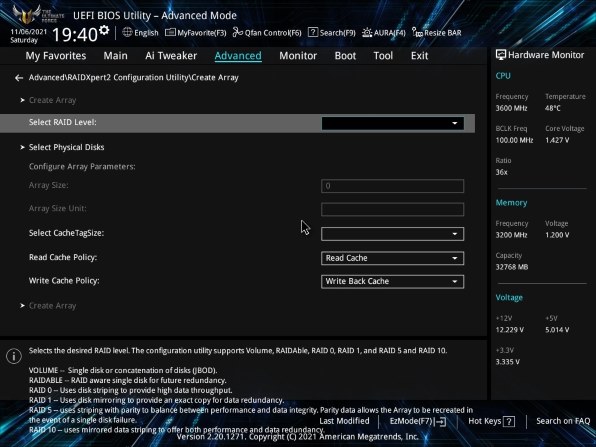Image resolution: width=596 pixels, height=447 pixels.
Task: Go to the Monitor tab
Action: tap(298, 56)
